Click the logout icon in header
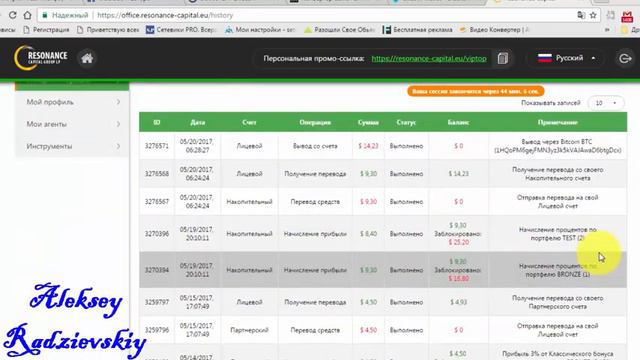 [x=625, y=58]
